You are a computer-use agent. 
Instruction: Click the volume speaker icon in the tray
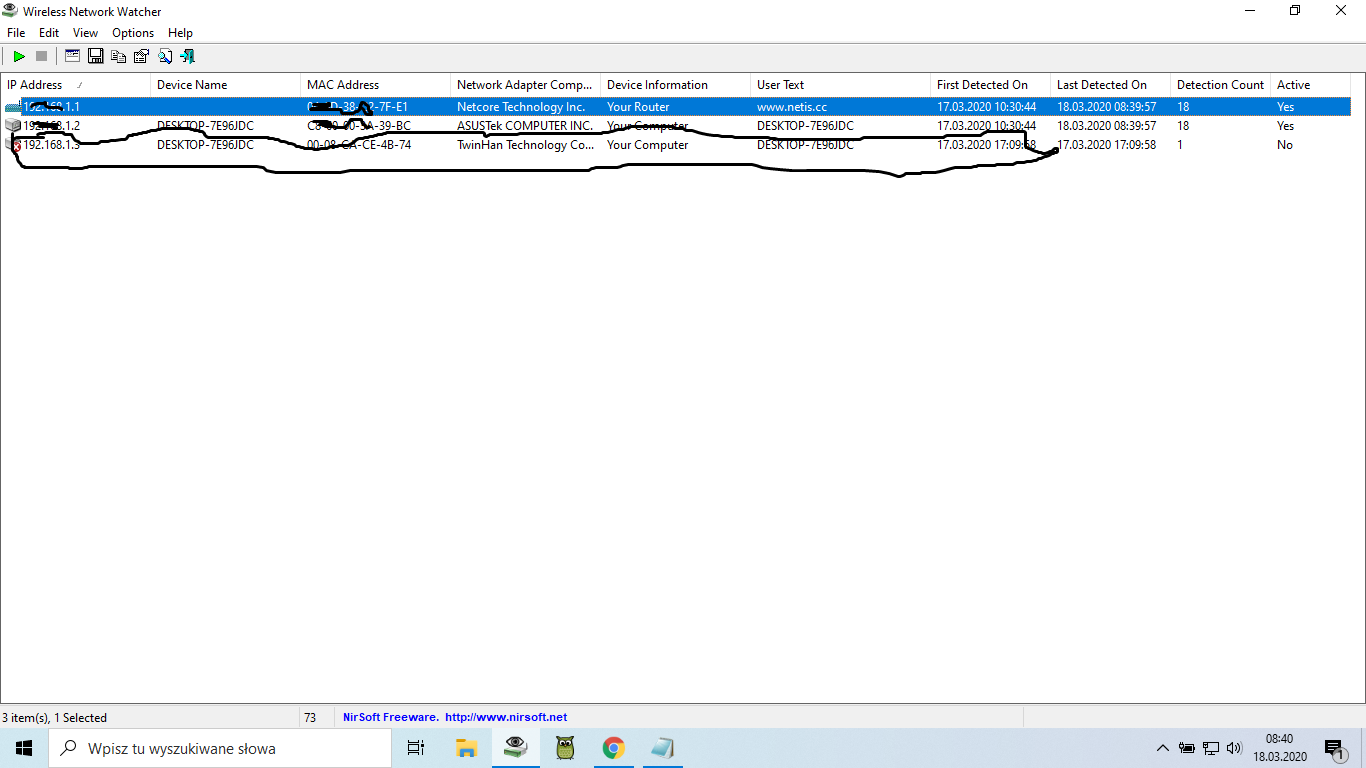(1234, 748)
